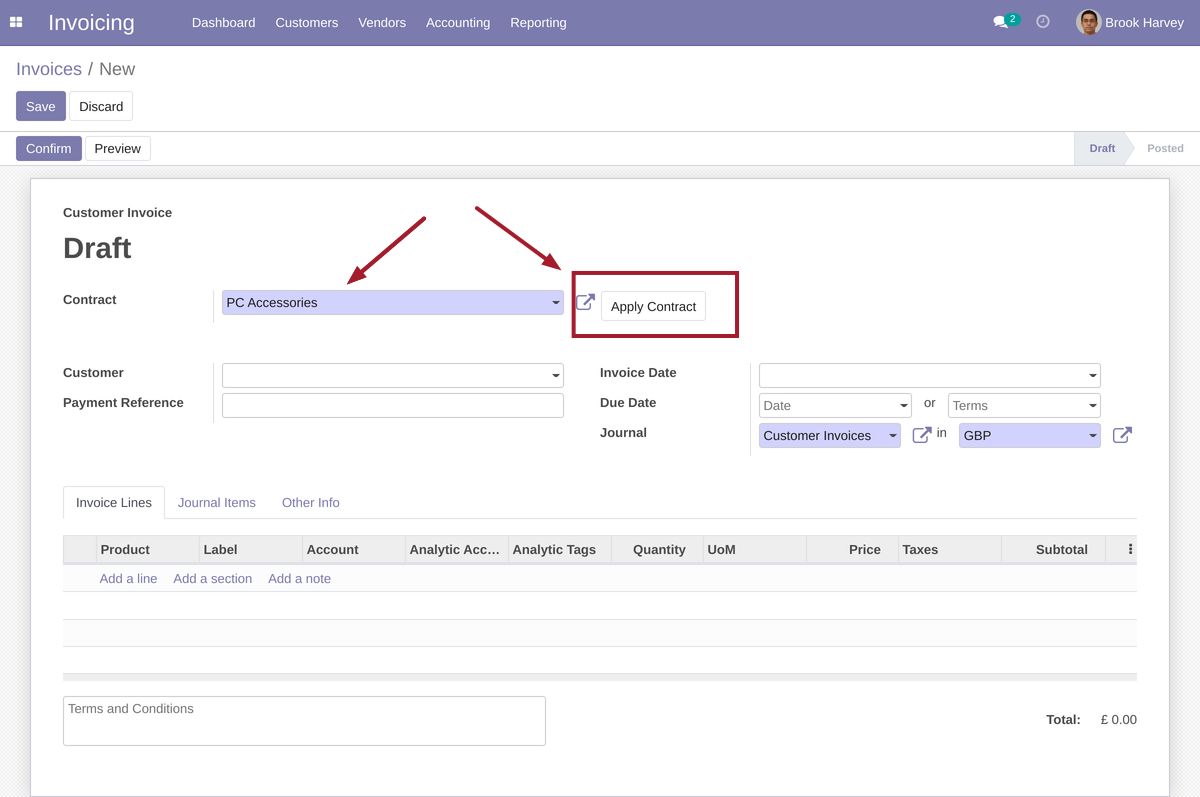This screenshot has height=797, width=1200.
Task: Switch to the Journal Items tab
Action: tap(217, 502)
